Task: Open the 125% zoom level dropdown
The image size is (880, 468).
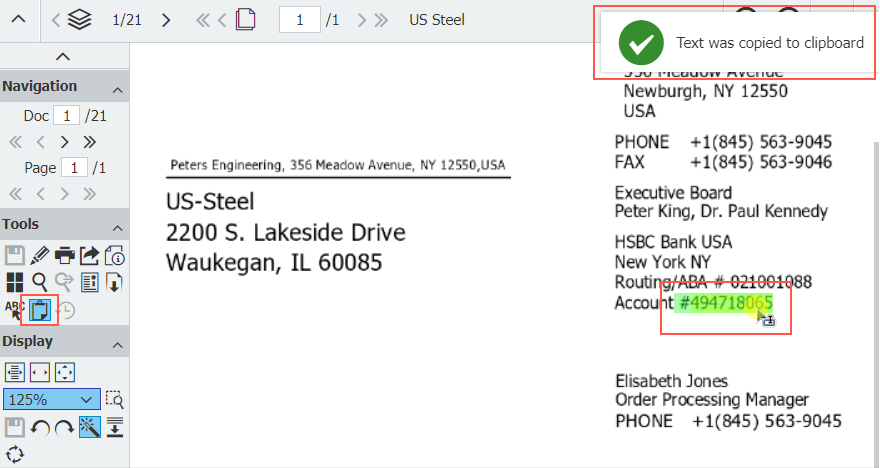Action: click(x=52, y=400)
